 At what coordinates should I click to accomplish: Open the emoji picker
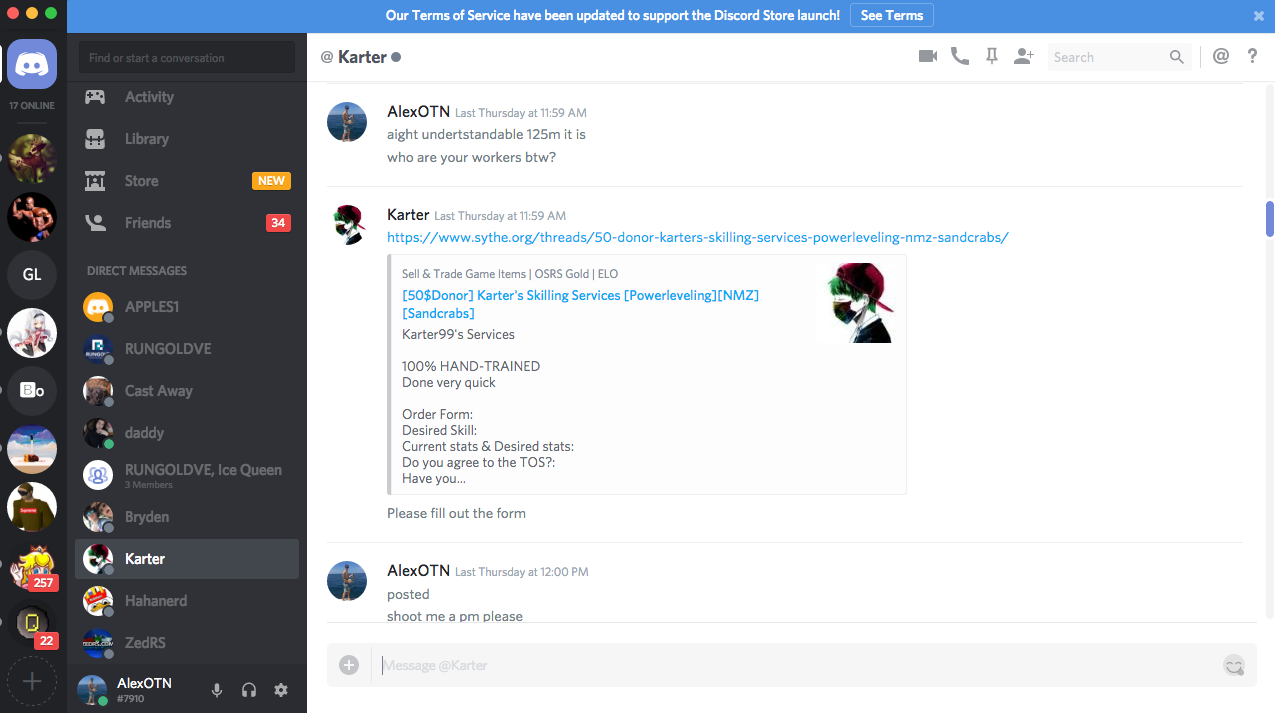[1234, 665]
